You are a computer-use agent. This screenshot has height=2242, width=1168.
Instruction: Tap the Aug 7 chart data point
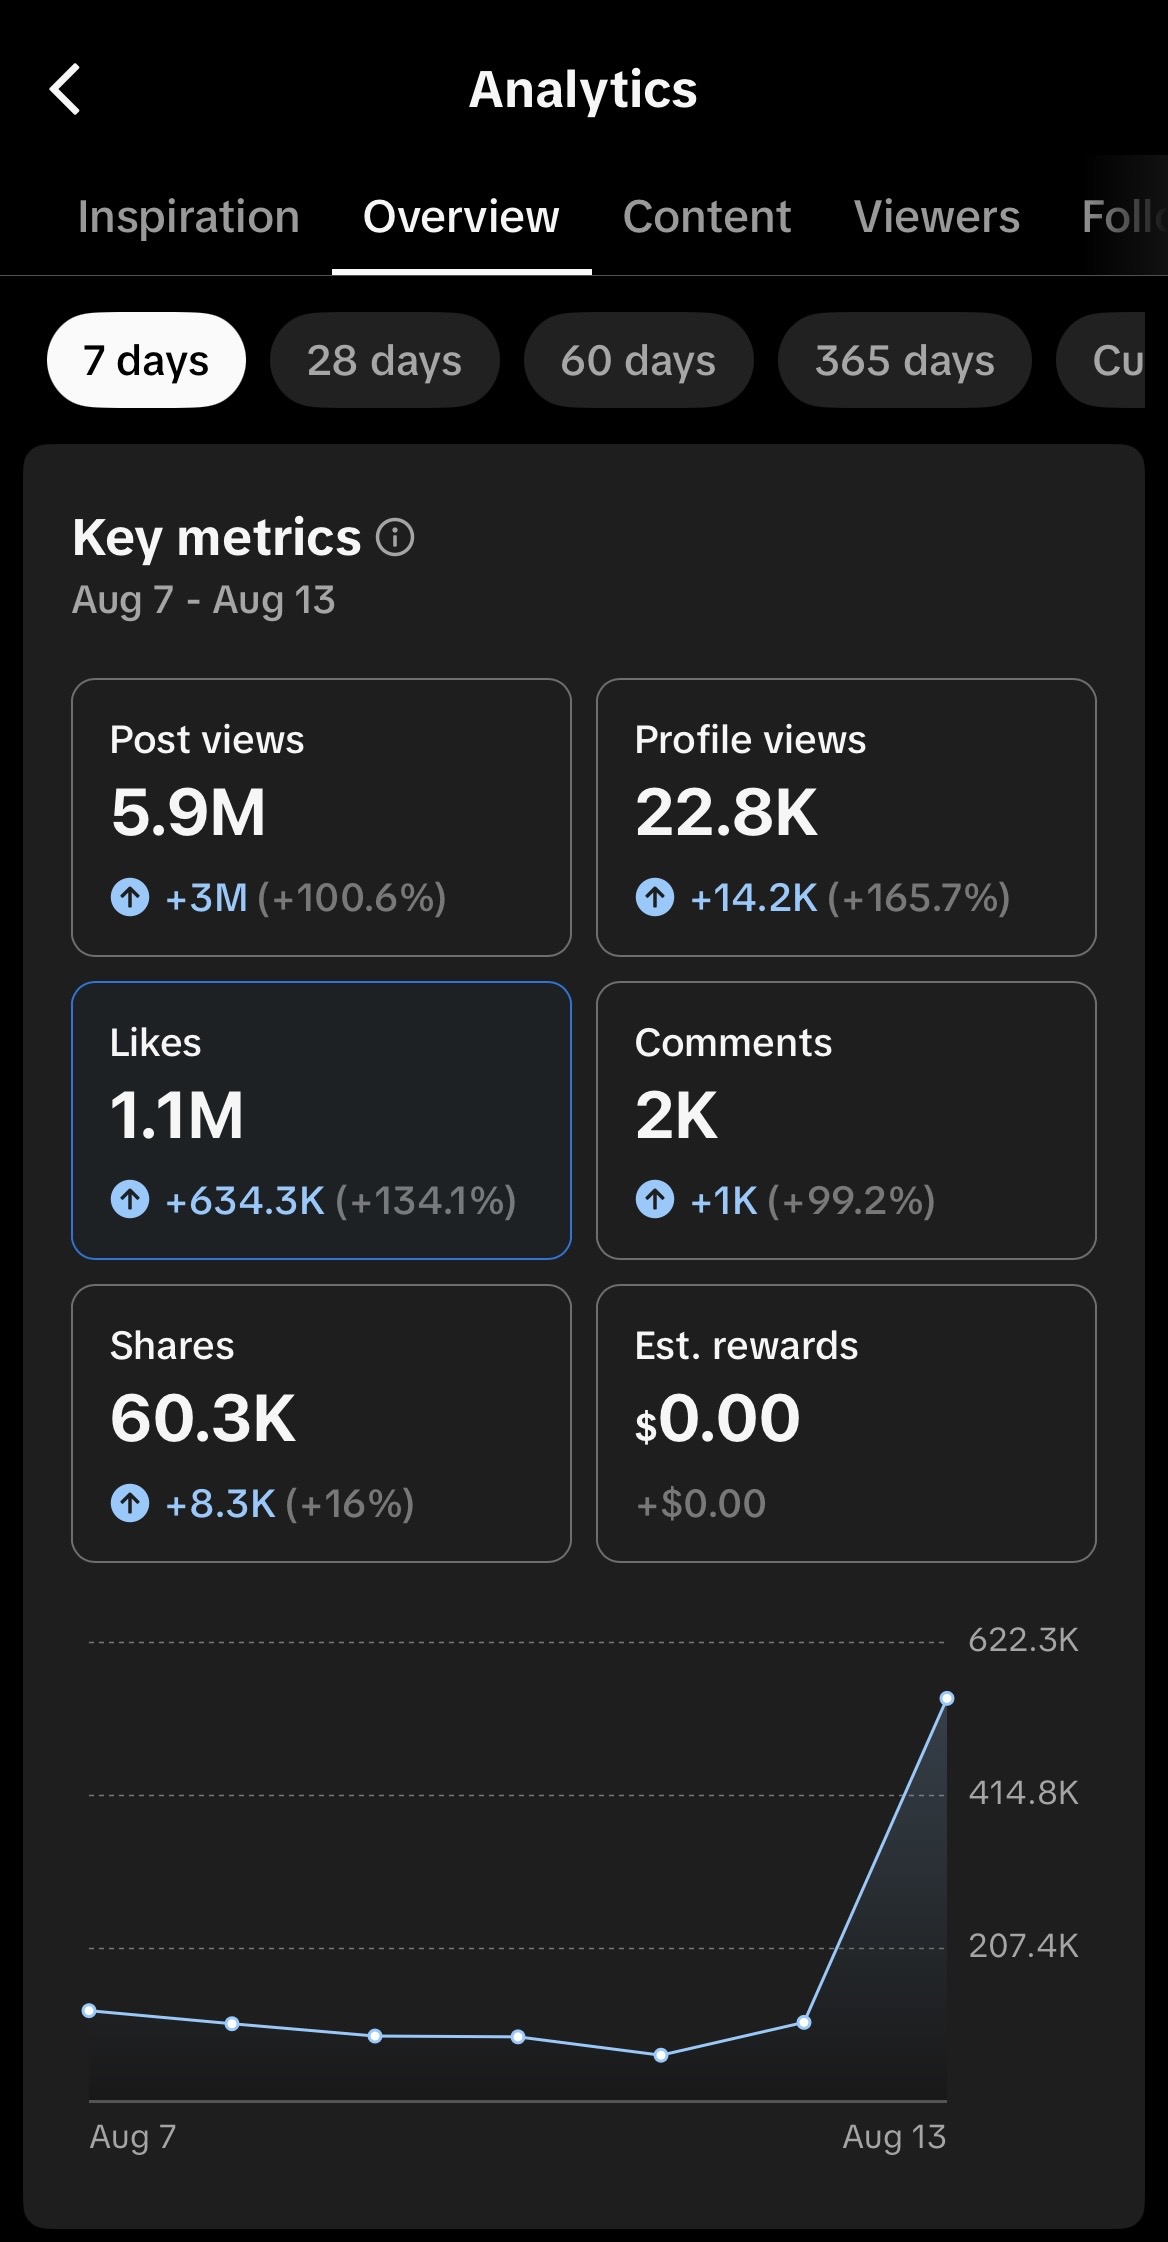pos(89,2010)
